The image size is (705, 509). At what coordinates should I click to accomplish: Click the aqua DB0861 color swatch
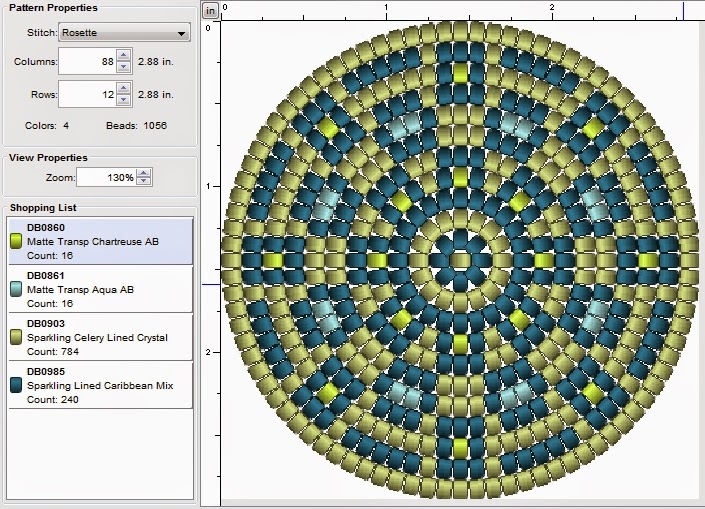coord(16,289)
